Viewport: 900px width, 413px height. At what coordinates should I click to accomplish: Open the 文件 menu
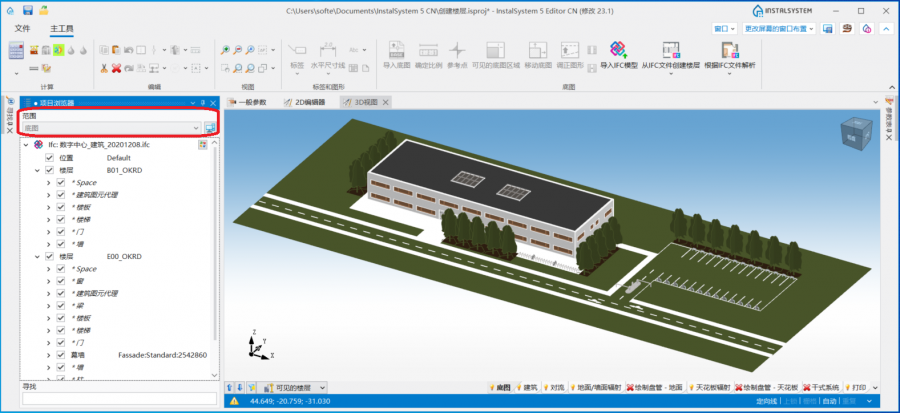[23, 29]
